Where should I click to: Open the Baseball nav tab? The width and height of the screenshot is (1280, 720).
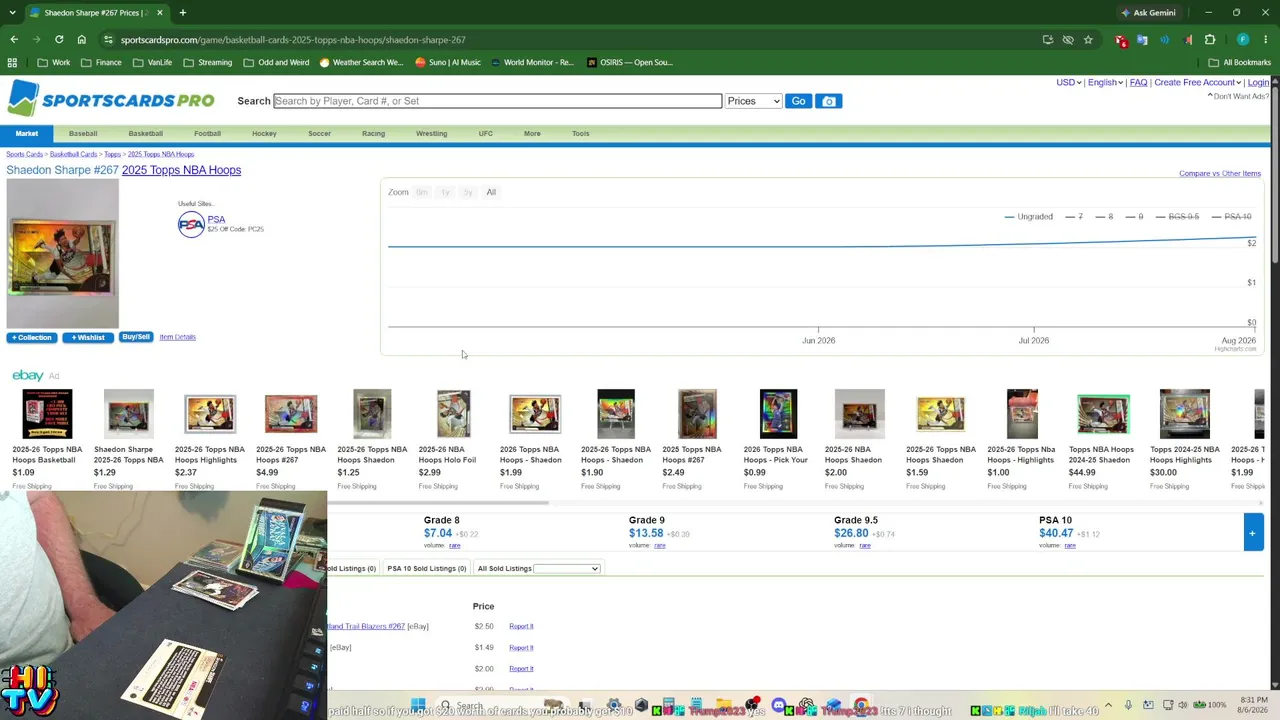coord(83,133)
